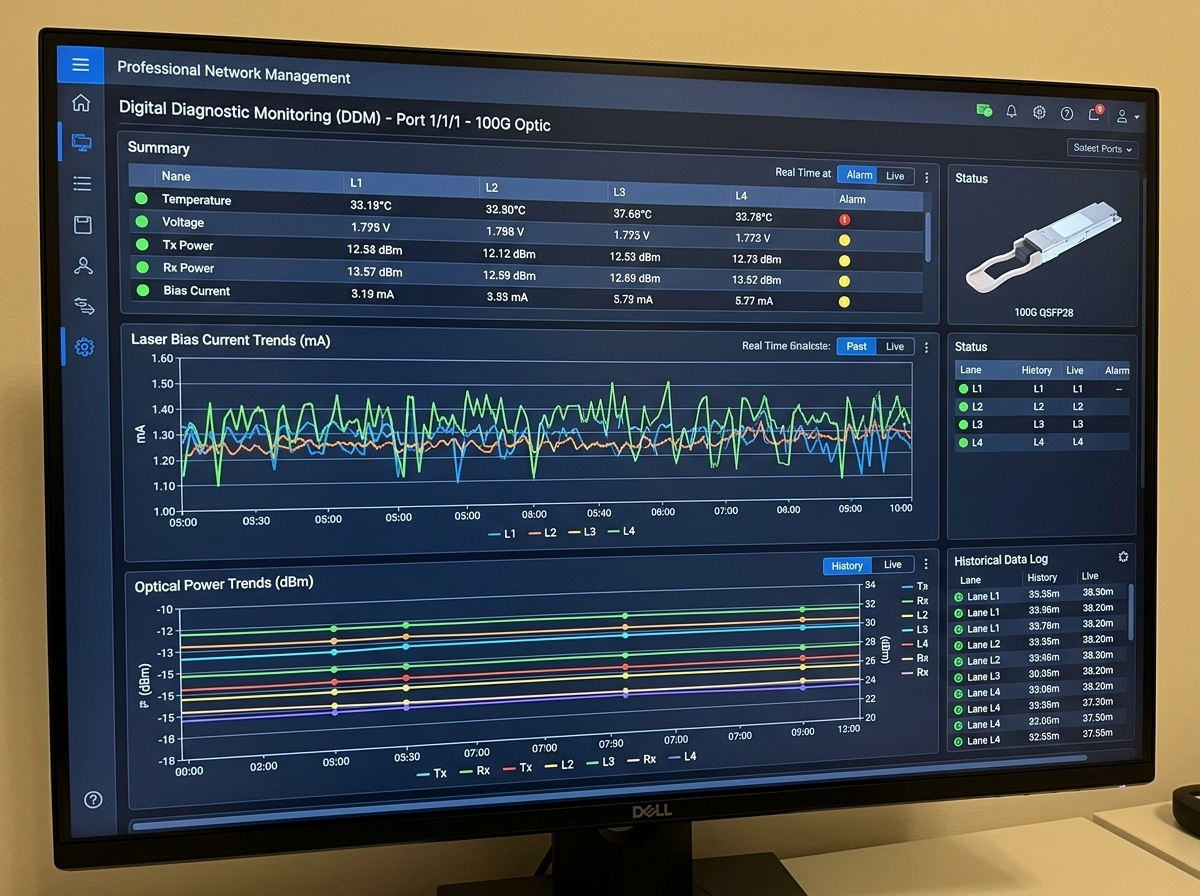The height and width of the screenshot is (896, 1200).
Task: Click Bias Current row yellow alarm indicator
Action: [844, 302]
